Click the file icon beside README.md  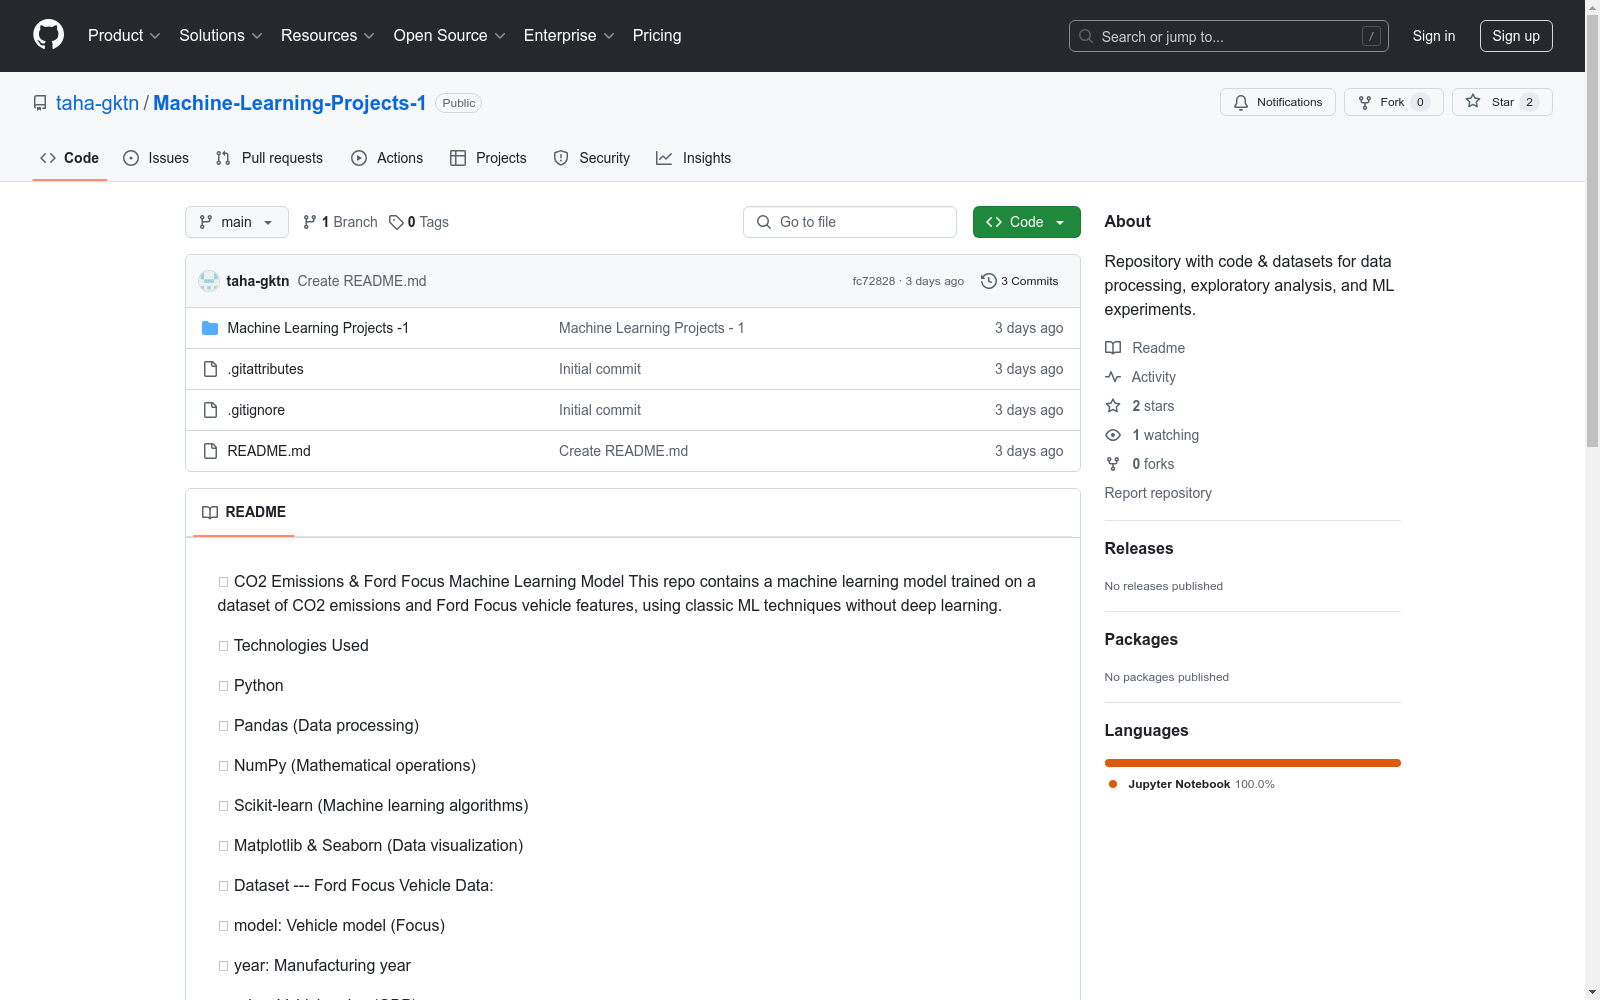pyautogui.click(x=210, y=451)
